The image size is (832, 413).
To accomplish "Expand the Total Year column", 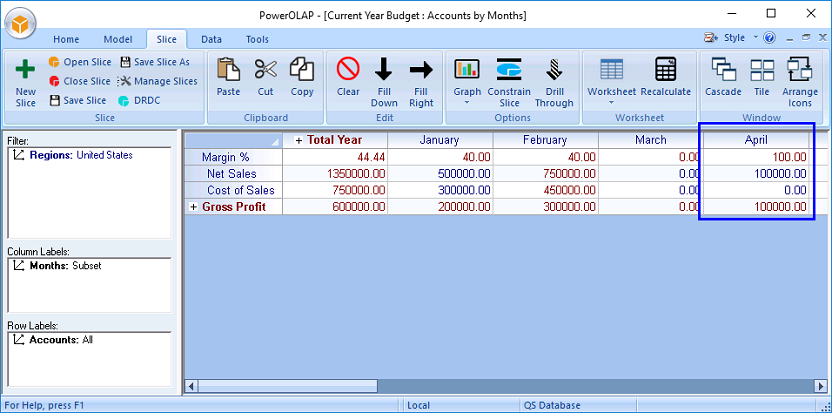I will click(x=299, y=141).
